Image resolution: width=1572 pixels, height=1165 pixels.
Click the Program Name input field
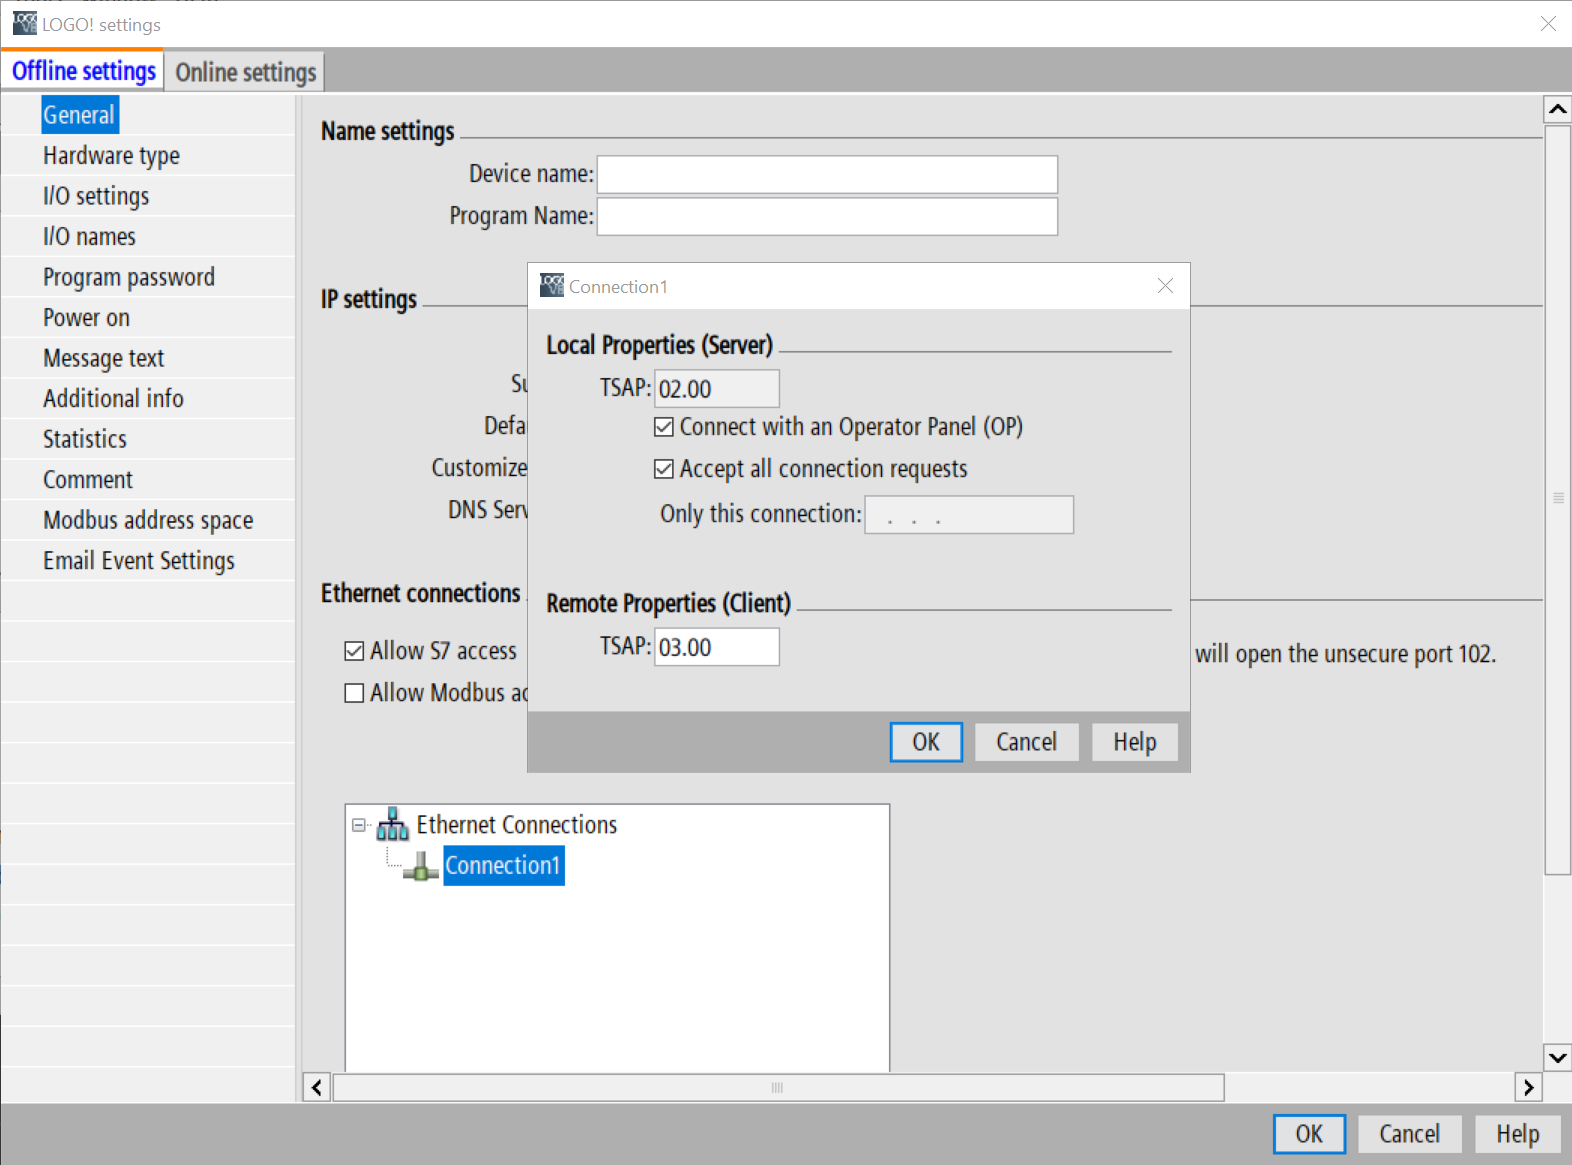click(827, 216)
